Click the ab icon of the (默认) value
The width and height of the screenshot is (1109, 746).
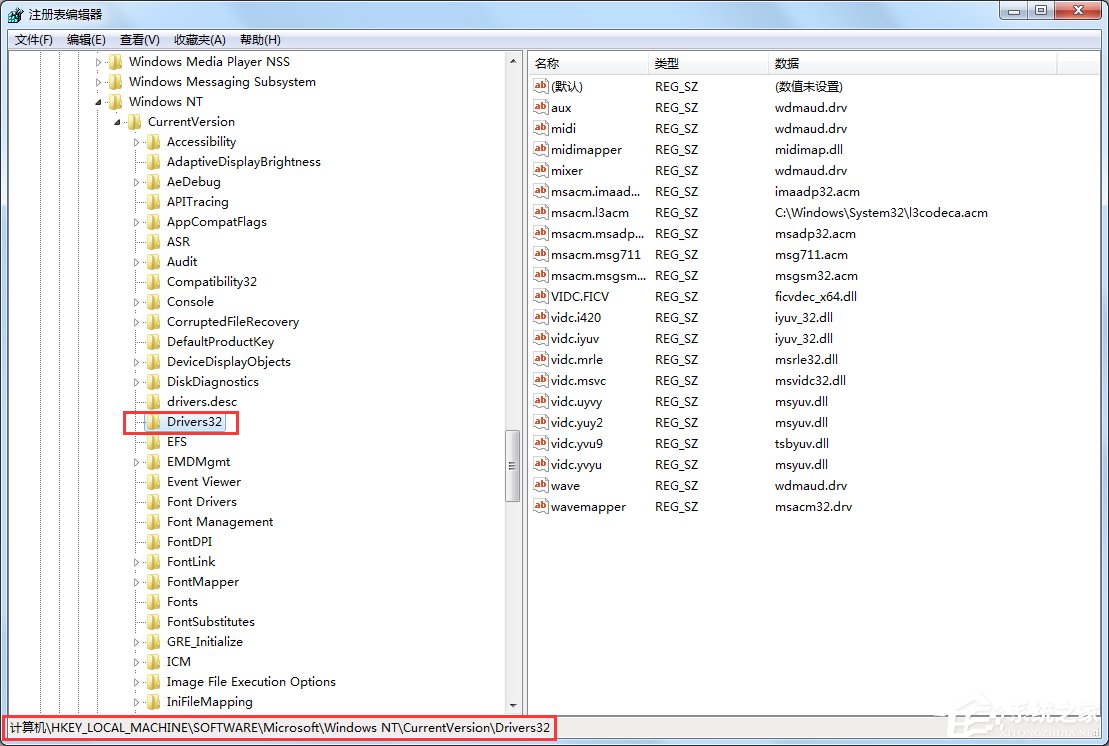(540, 86)
